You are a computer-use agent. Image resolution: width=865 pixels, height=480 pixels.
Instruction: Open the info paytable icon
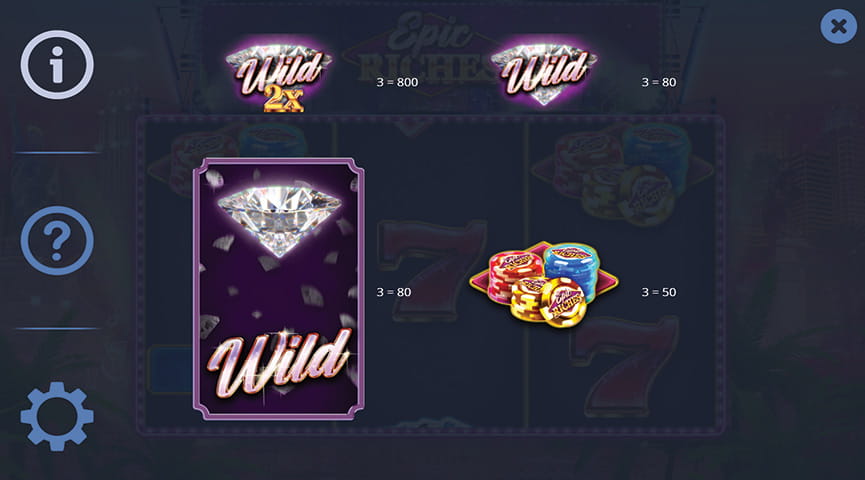pos(57,65)
